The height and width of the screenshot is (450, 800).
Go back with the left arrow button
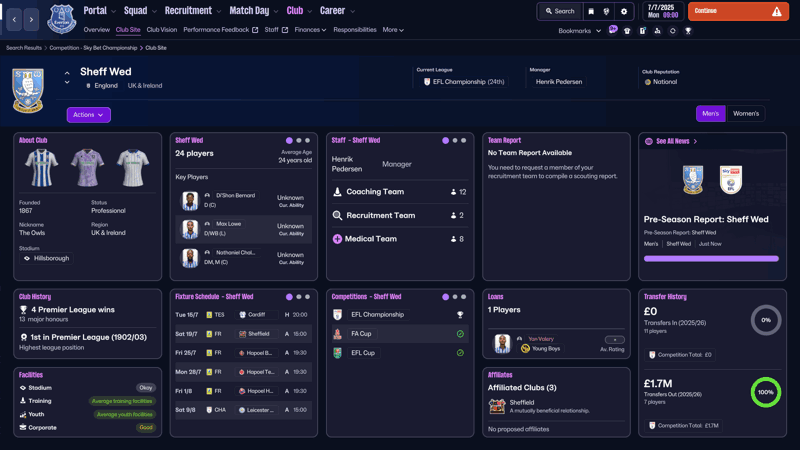[x=14, y=19]
